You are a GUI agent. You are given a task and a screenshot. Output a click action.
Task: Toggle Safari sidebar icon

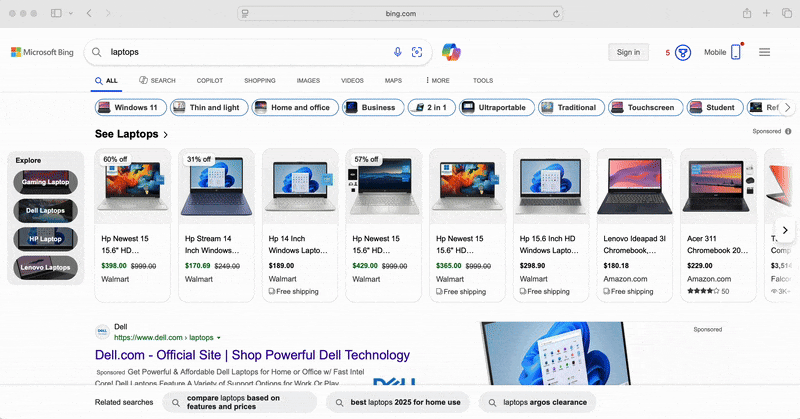coord(56,13)
